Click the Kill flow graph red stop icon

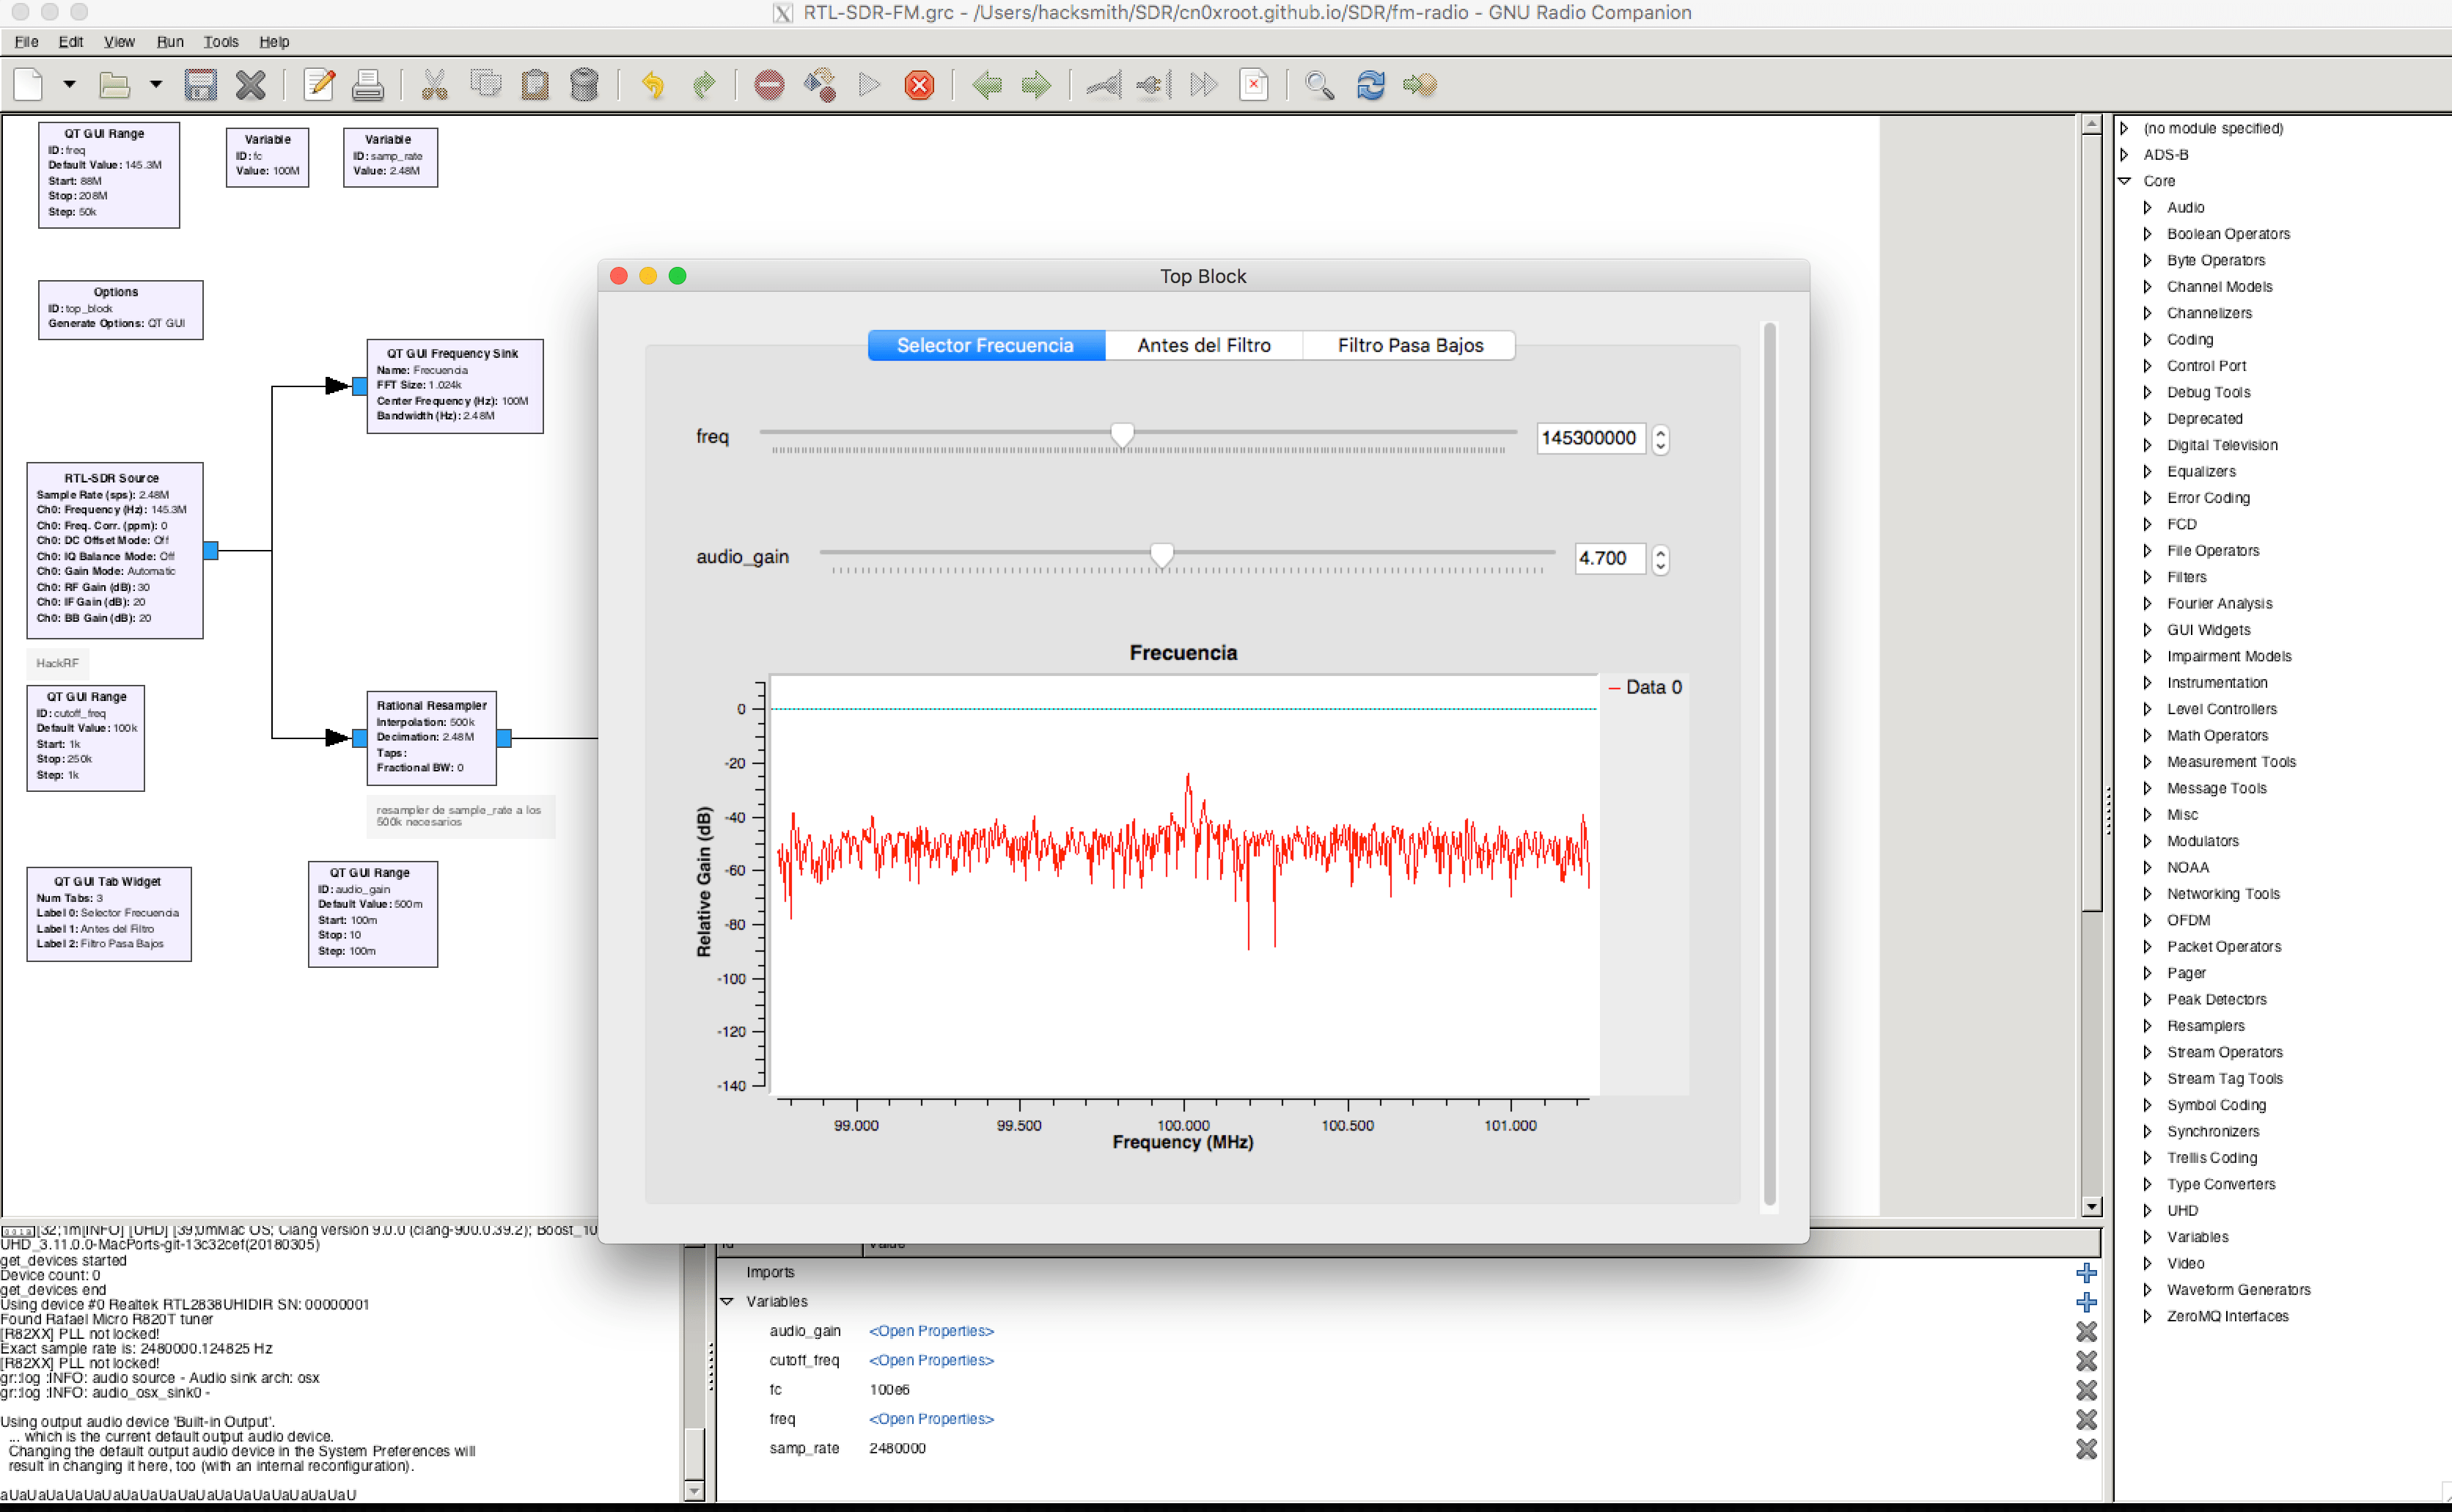[x=919, y=85]
